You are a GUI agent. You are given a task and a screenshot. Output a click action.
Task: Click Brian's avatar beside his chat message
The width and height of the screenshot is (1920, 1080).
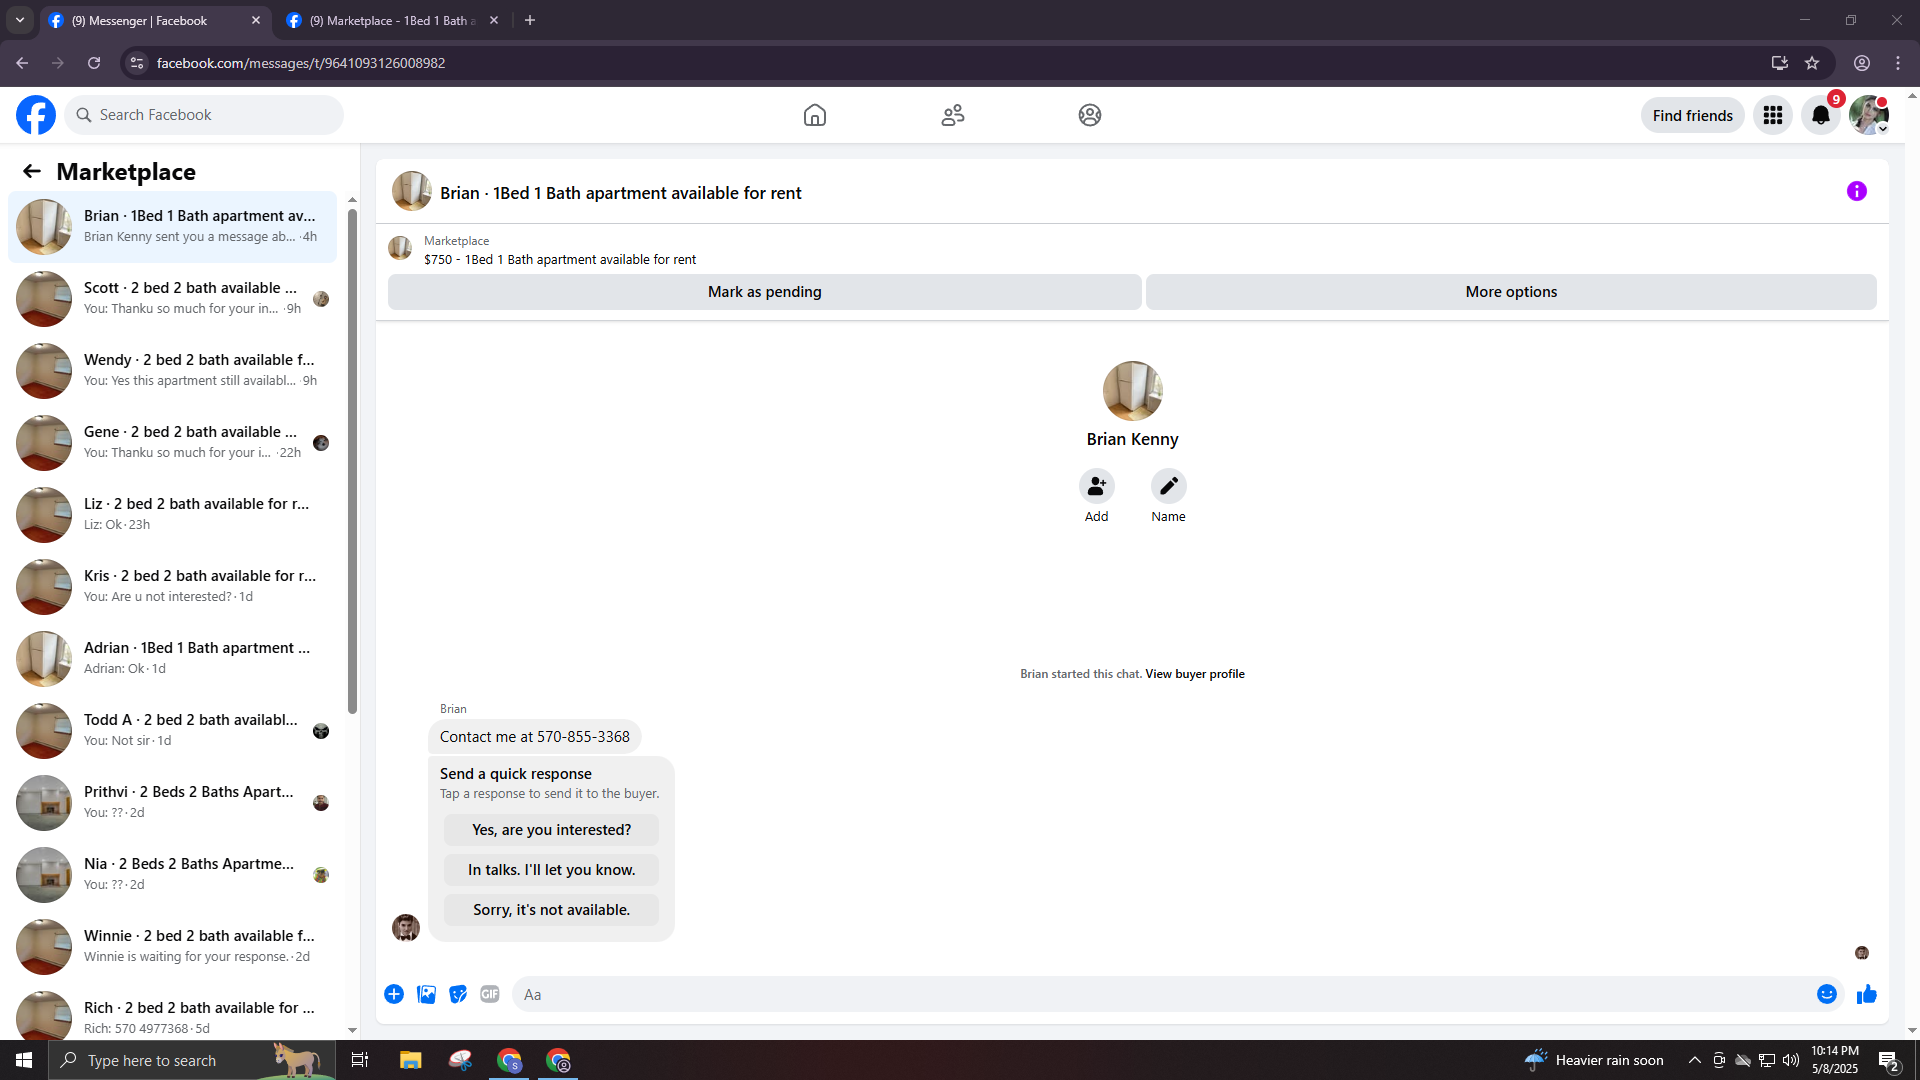tap(406, 928)
